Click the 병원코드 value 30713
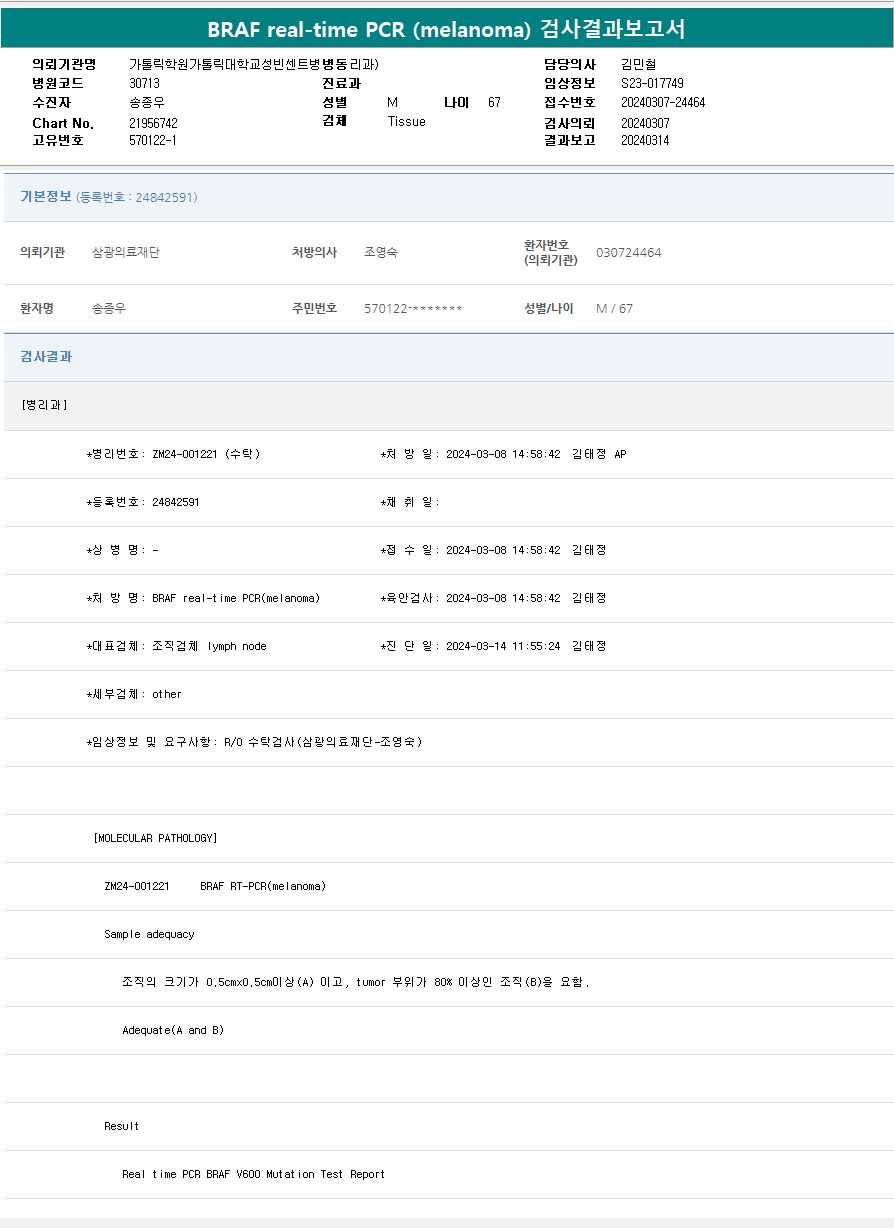 (x=144, y=84)
